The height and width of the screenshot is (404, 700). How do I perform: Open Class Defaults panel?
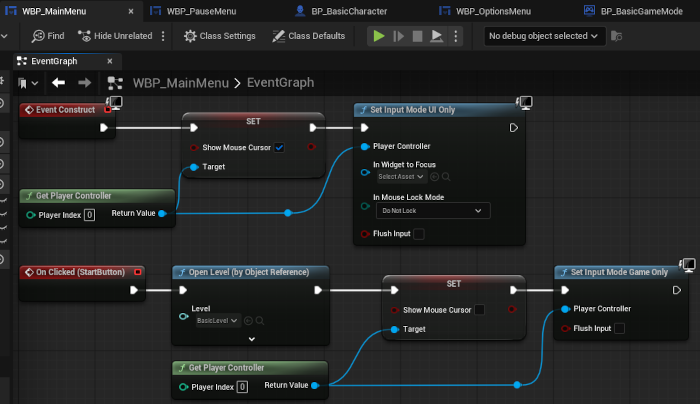308,36
